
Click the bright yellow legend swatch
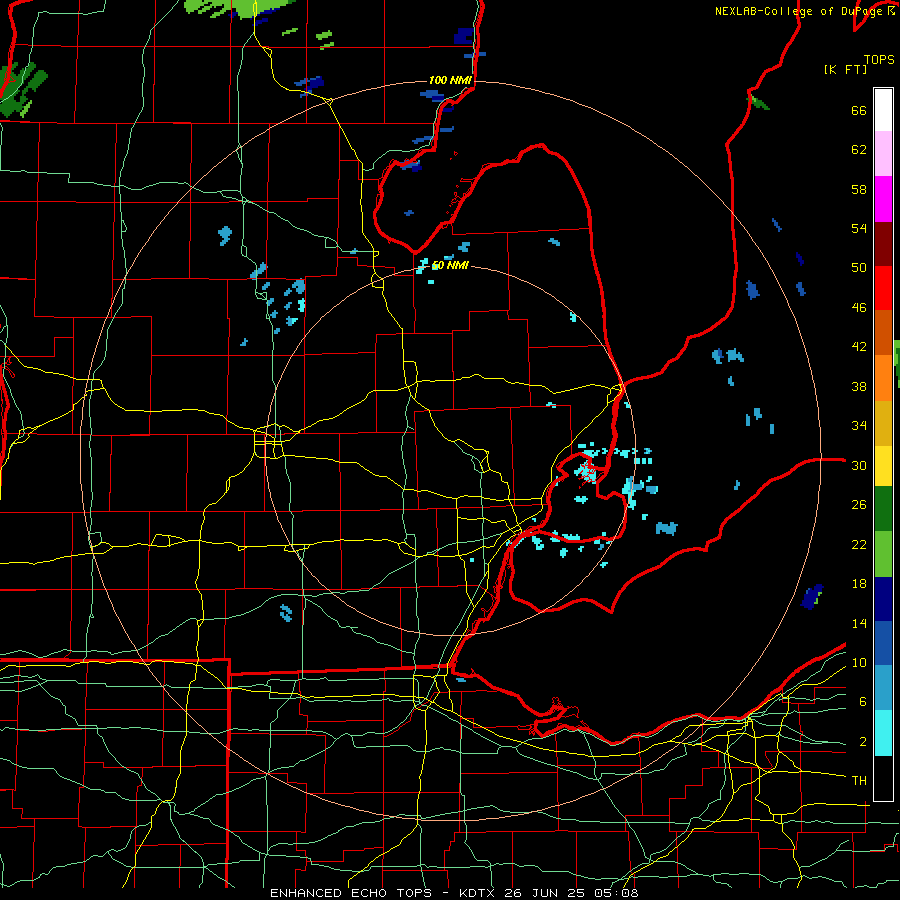883,466
